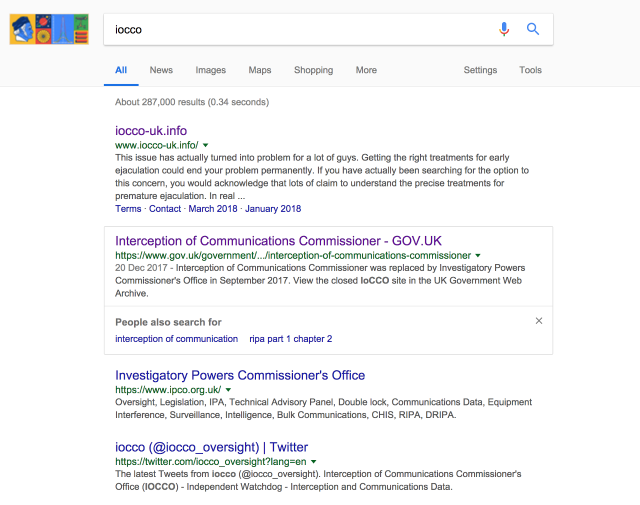Expand dropdown arrow beside ipco.org.uk URL
Image resolution: width=640 pixels, height=505 pixels.
pyautogui.click(x=229, y=390)
